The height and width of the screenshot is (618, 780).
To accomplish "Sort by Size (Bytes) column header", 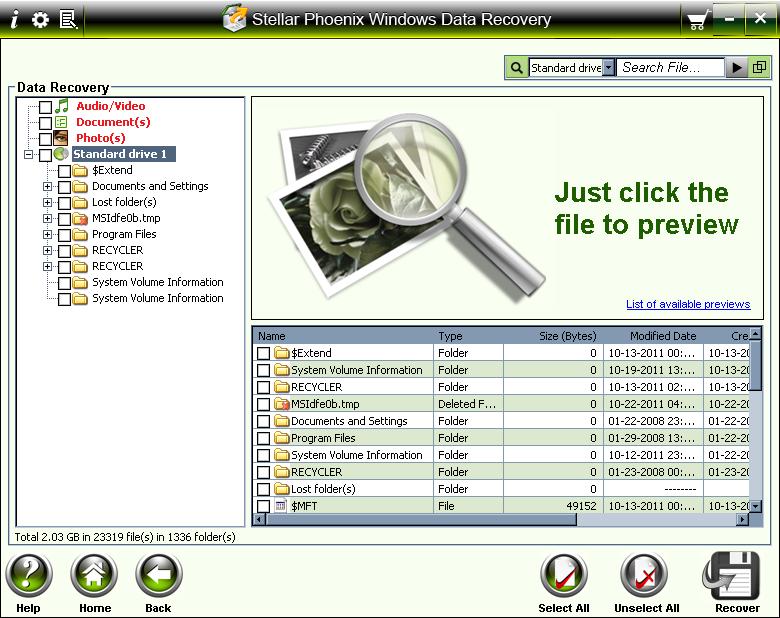I will tap(553, 336).
